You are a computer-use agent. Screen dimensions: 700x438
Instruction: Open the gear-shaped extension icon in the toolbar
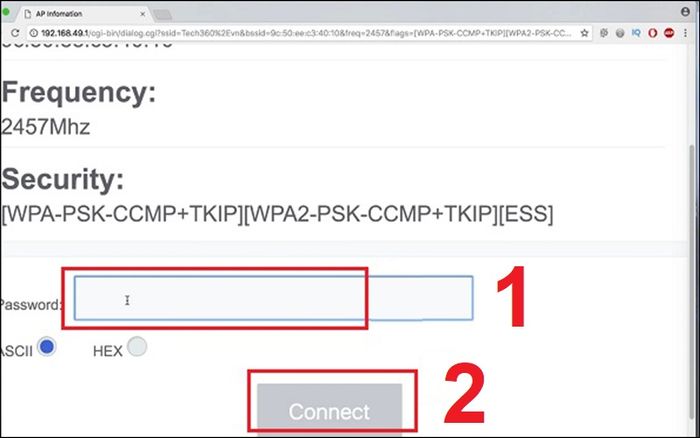coord(604,33)
